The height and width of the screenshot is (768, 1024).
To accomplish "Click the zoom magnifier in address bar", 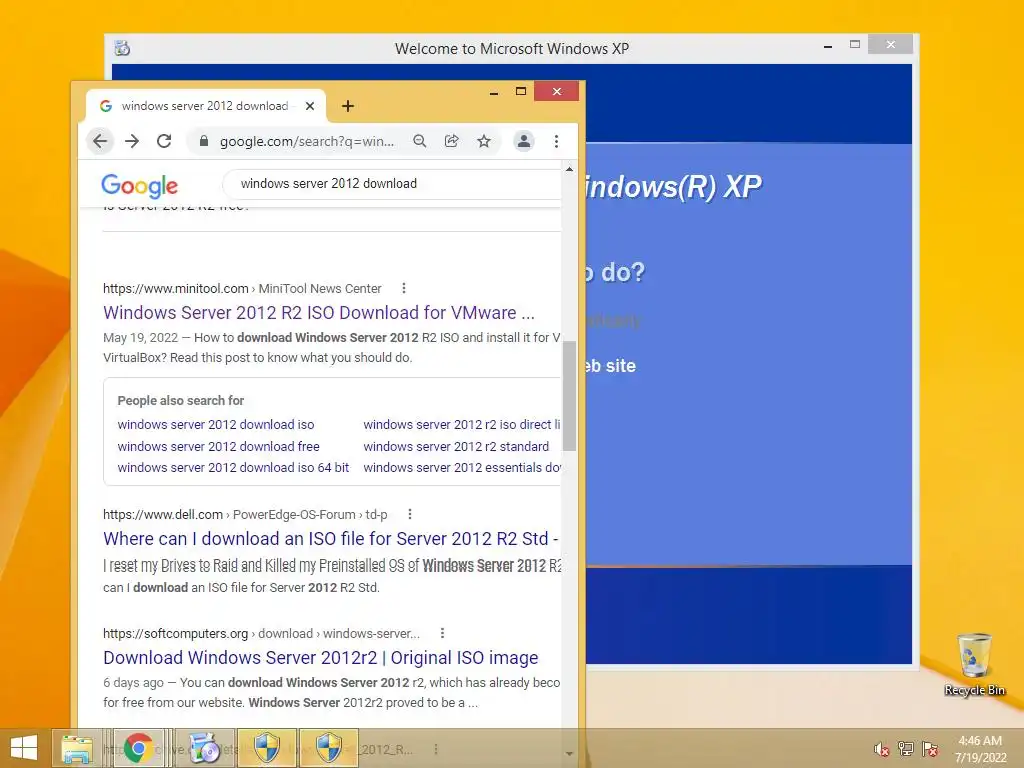I will click(419, 141).
